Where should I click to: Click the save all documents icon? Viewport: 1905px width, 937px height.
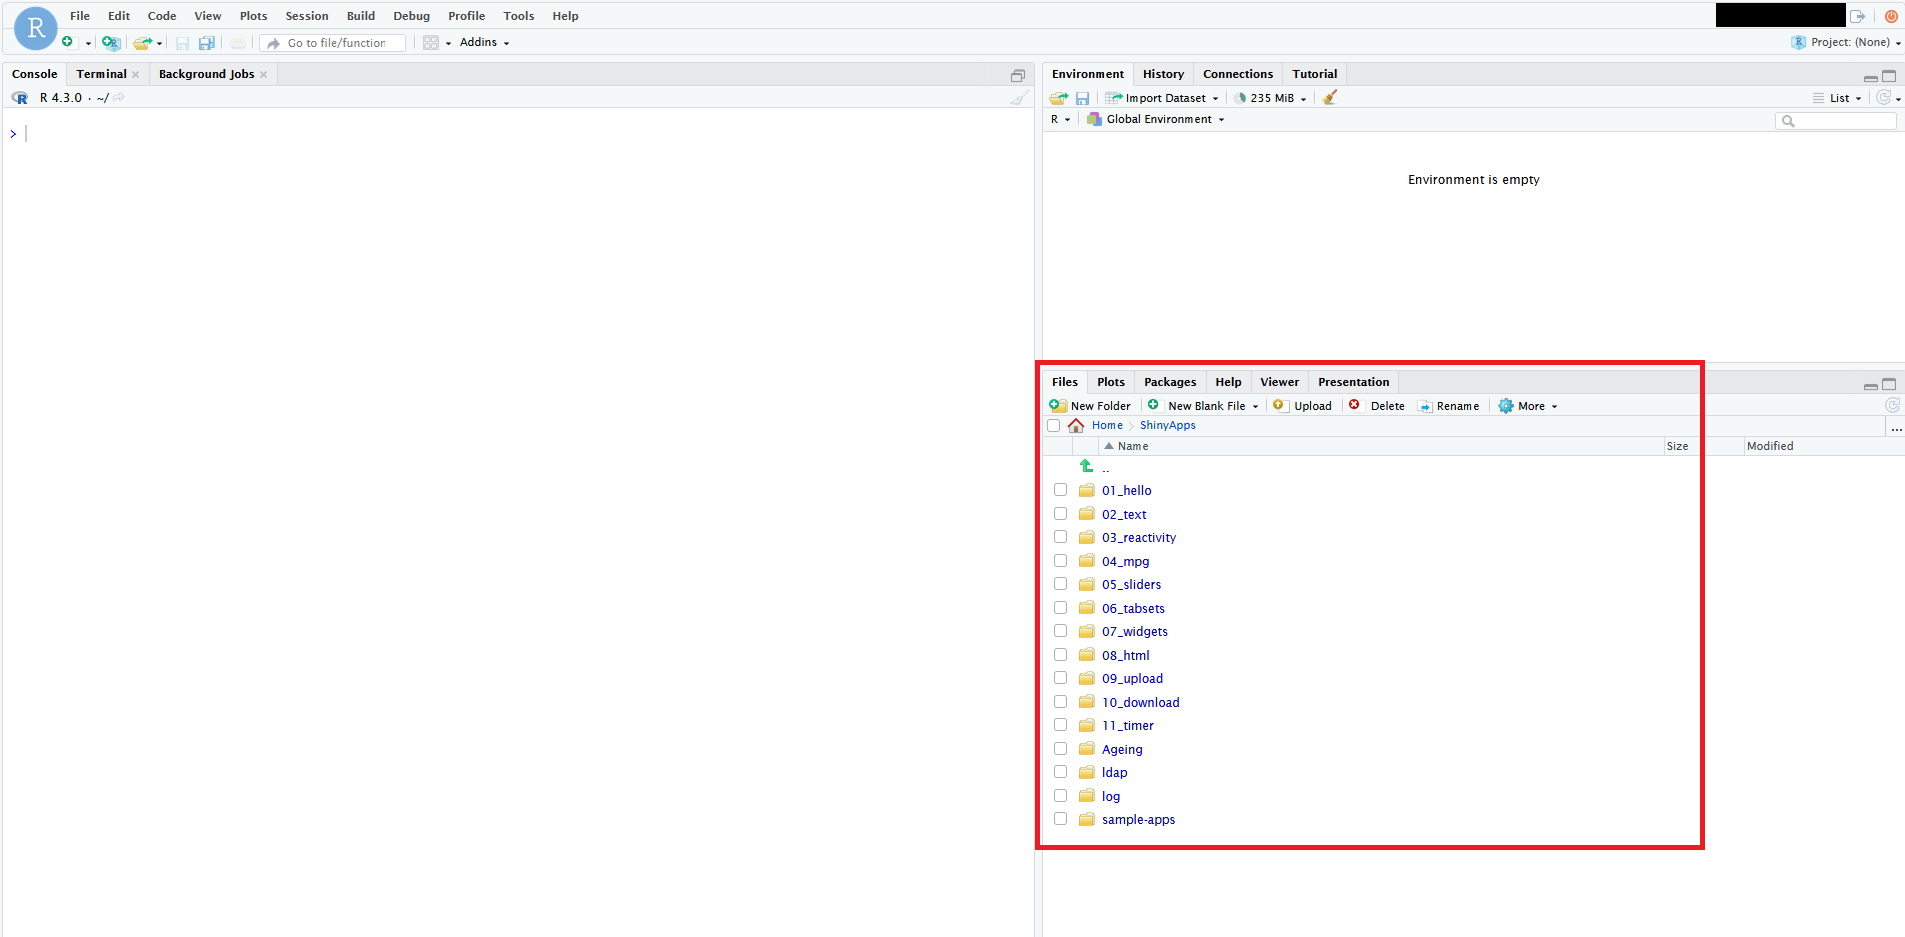point(207,43)
